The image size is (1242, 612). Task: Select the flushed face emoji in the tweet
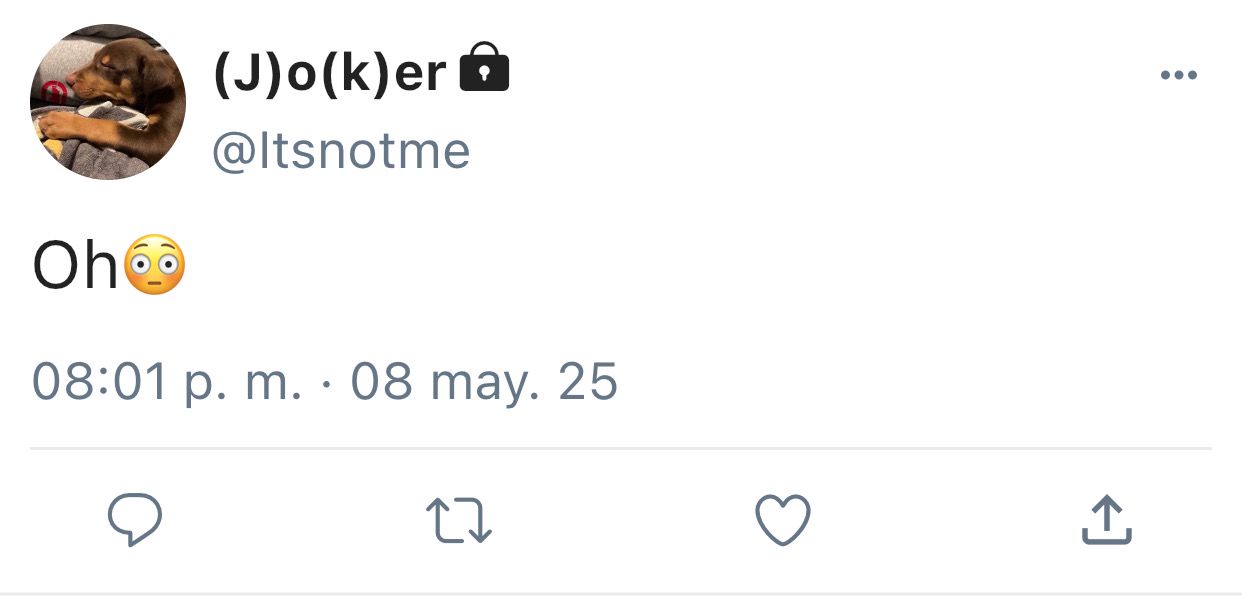(x=154, y=265)
